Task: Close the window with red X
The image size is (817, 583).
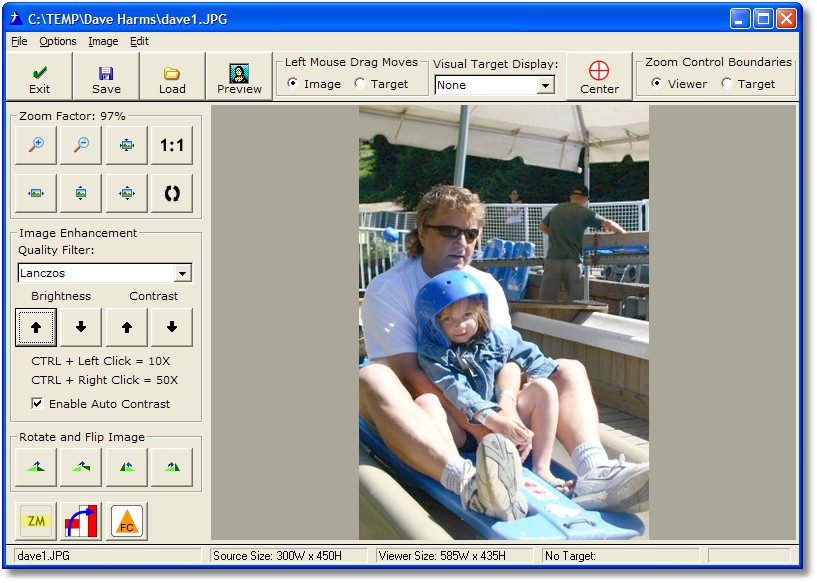Action: pyautogui.click(x=787, y=19)
